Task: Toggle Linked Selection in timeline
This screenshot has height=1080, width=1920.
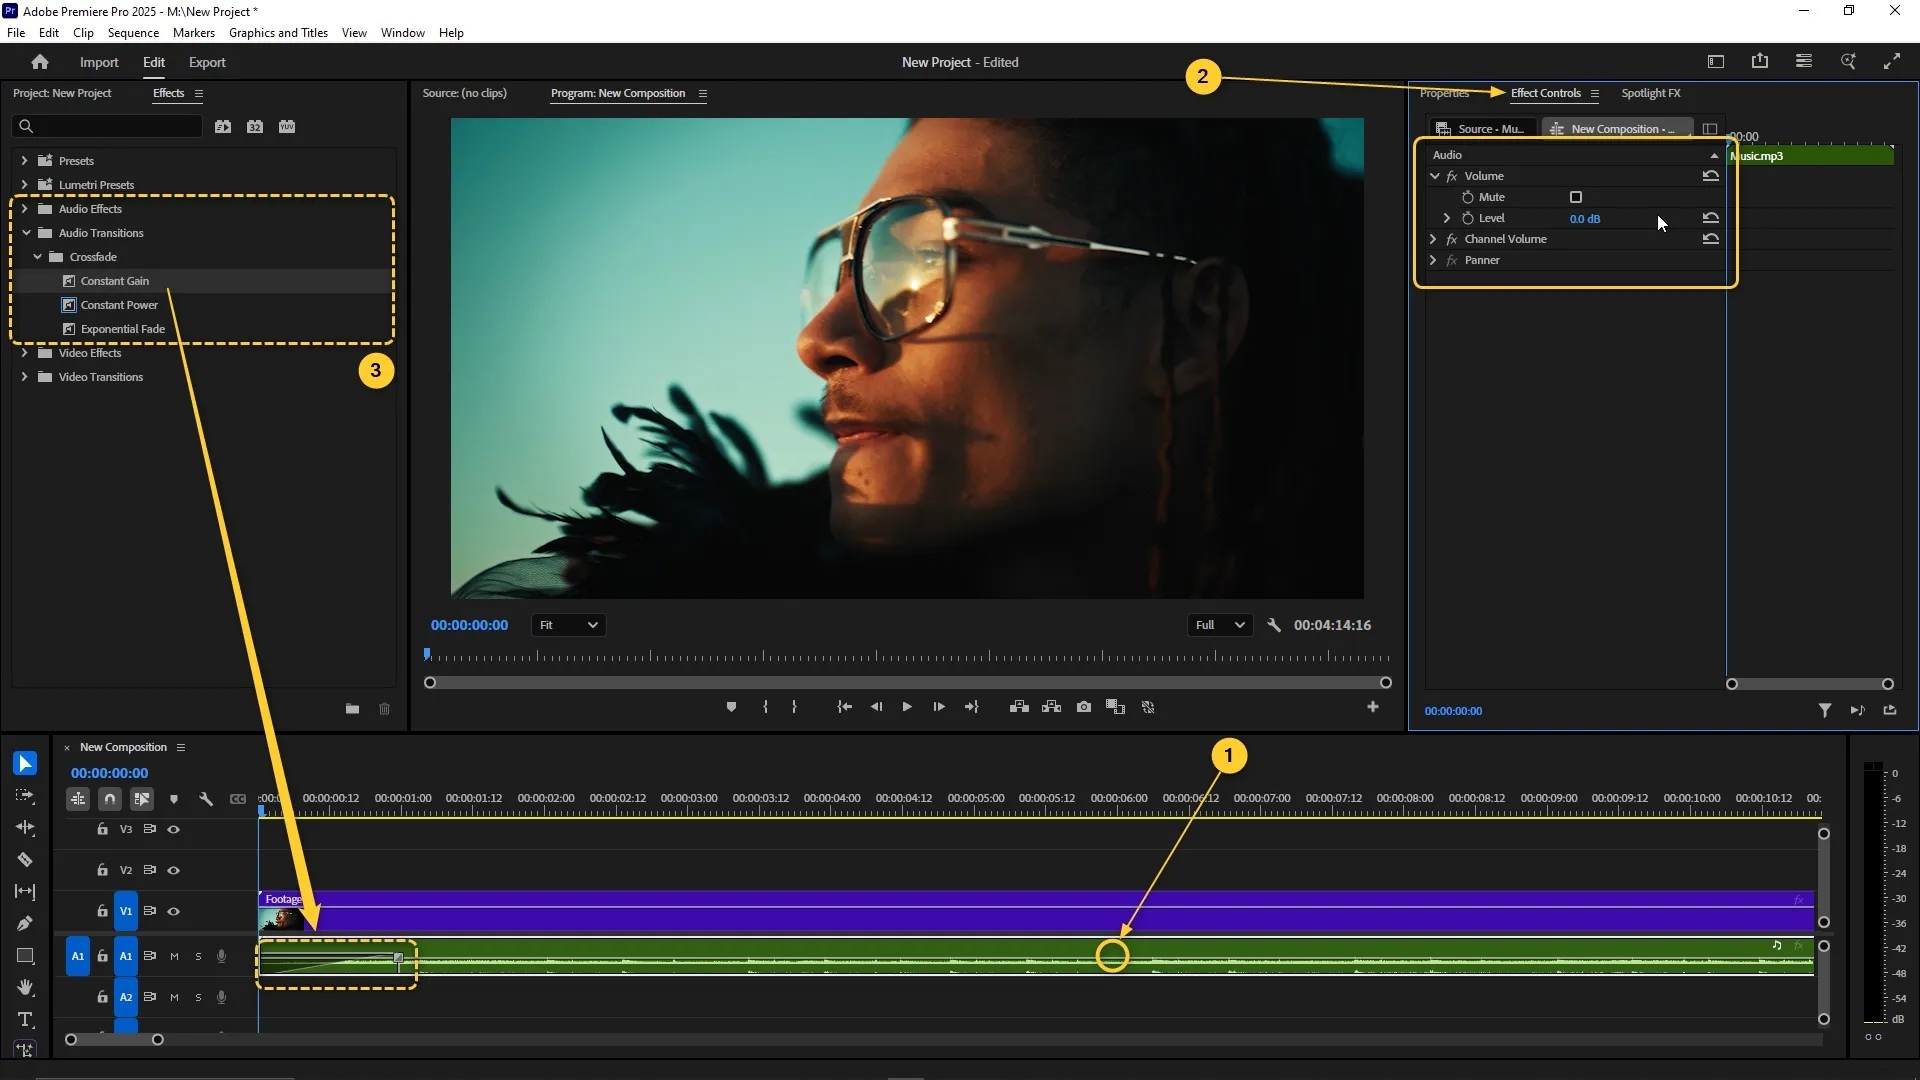Action: point(142,799)
